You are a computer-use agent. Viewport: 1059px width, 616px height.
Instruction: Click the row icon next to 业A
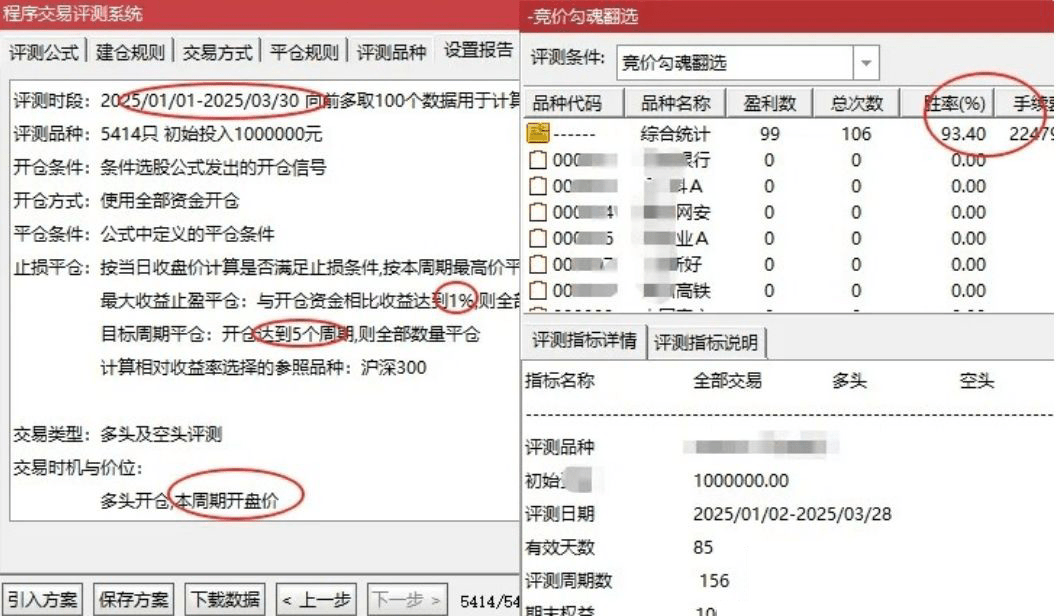[x=538, y=238]
